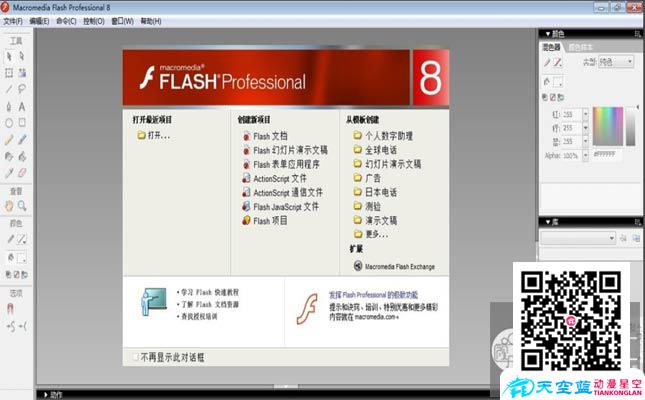
Task: Click the Smooth option in Tools options
Action: (10, 327)
